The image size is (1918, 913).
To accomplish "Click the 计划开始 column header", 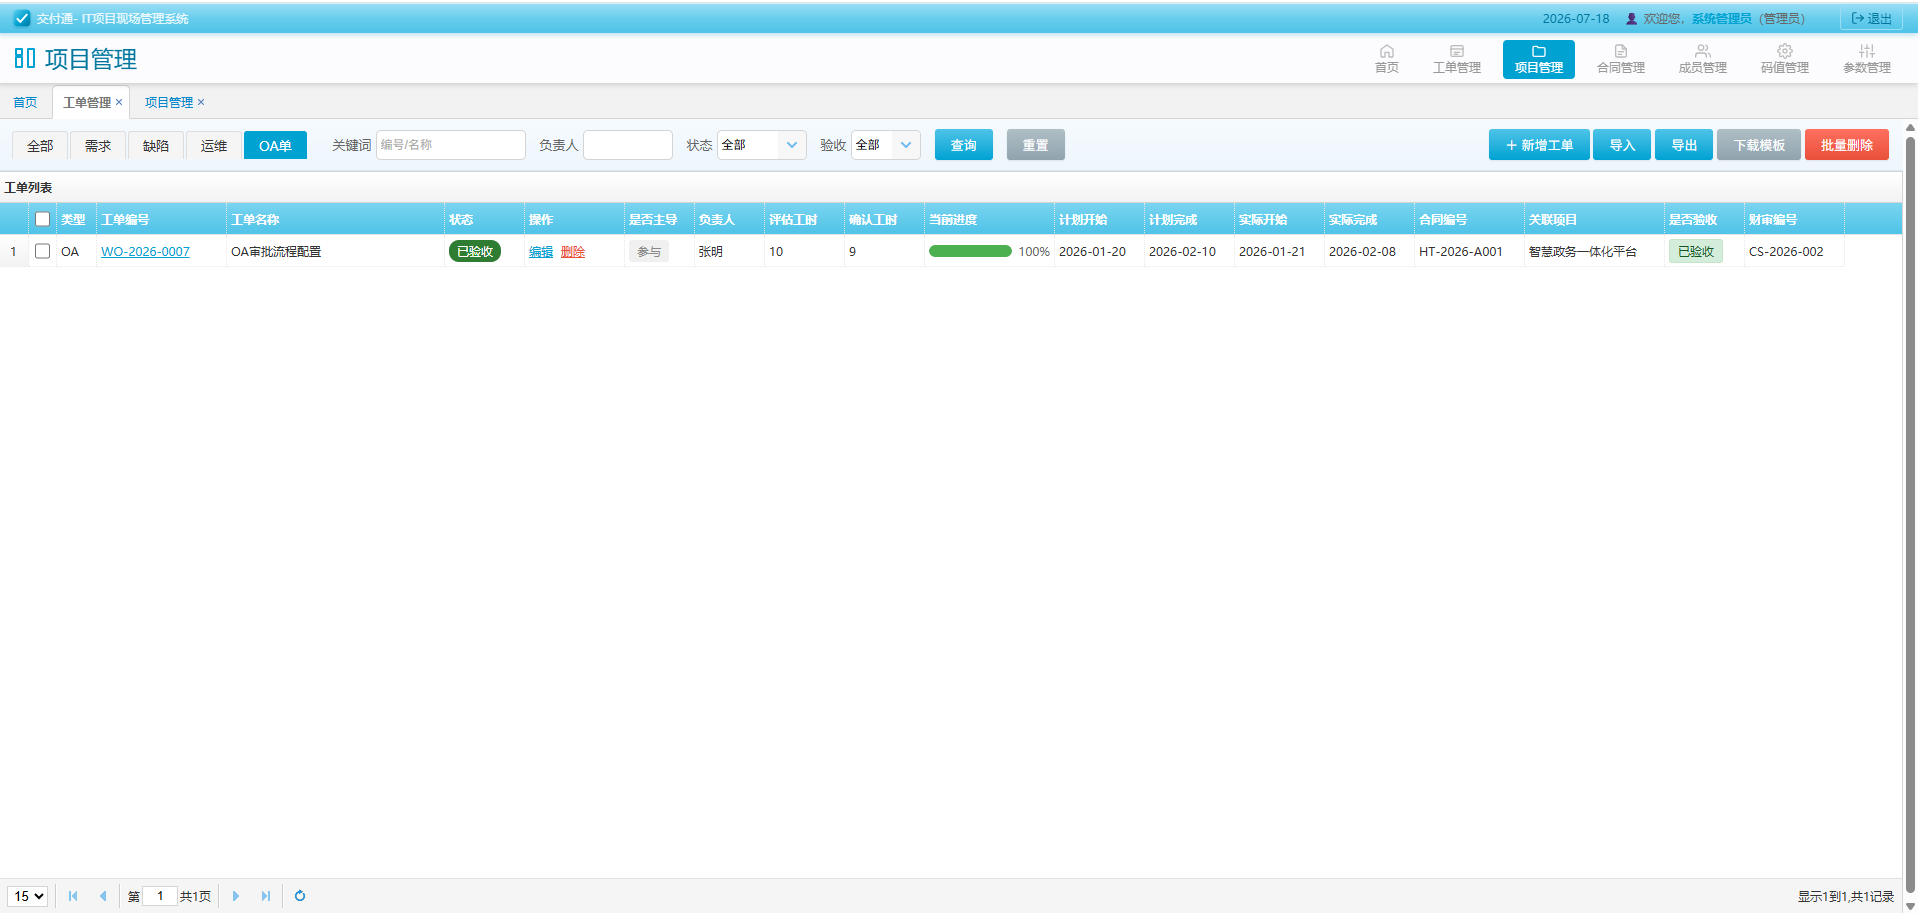I will click(1099, 219).
